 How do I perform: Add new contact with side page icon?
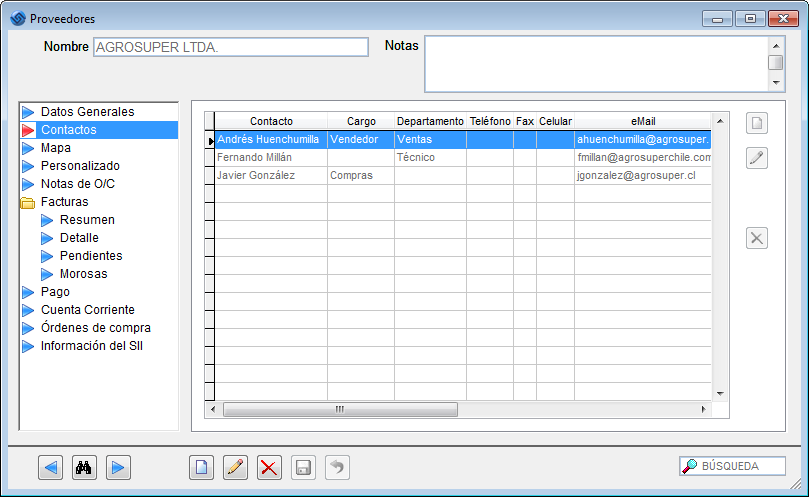pyautogui.click(x=757, y=123)
